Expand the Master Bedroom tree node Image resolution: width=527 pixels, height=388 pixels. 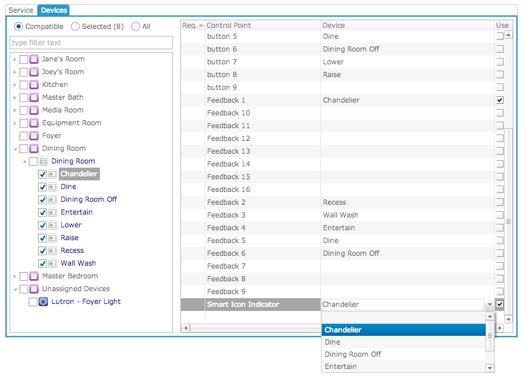click(x=14, y=277)
